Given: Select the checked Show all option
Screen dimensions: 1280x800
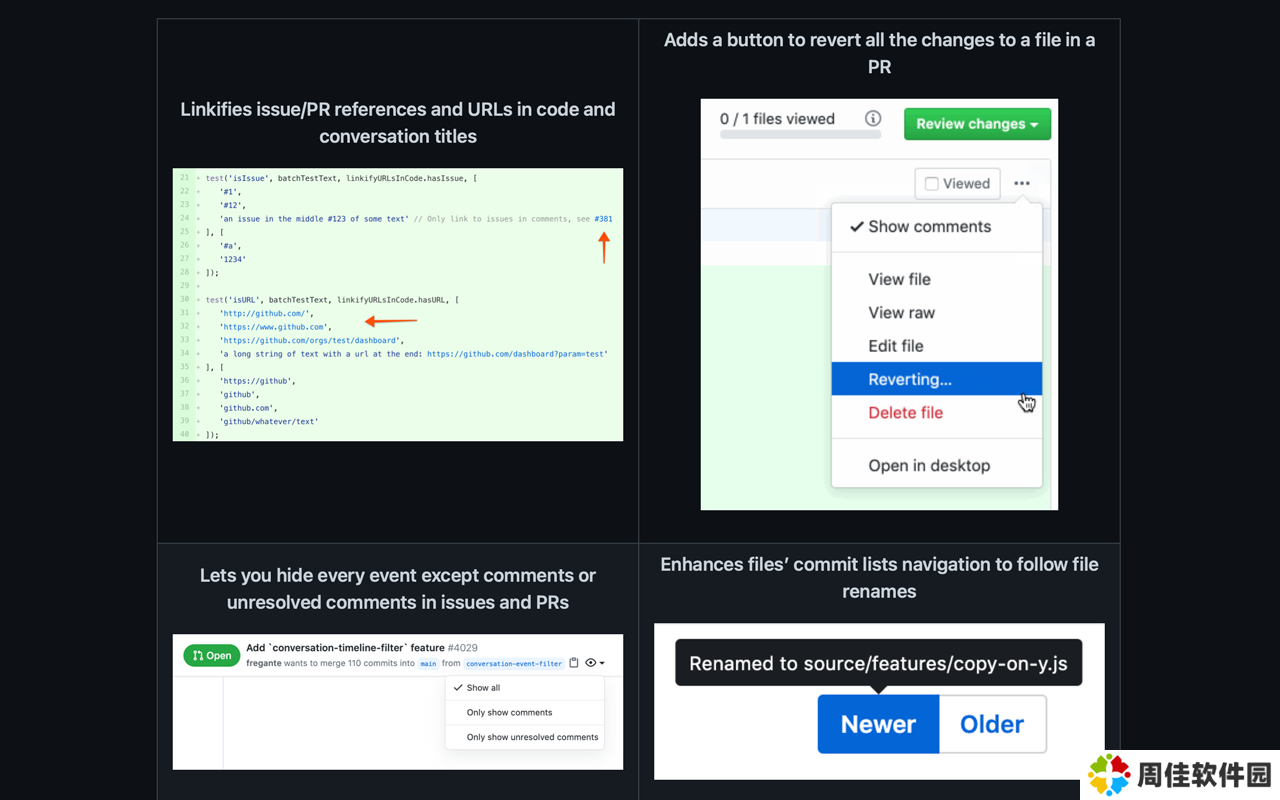Looking at the screenshot, I should (483, 688).
